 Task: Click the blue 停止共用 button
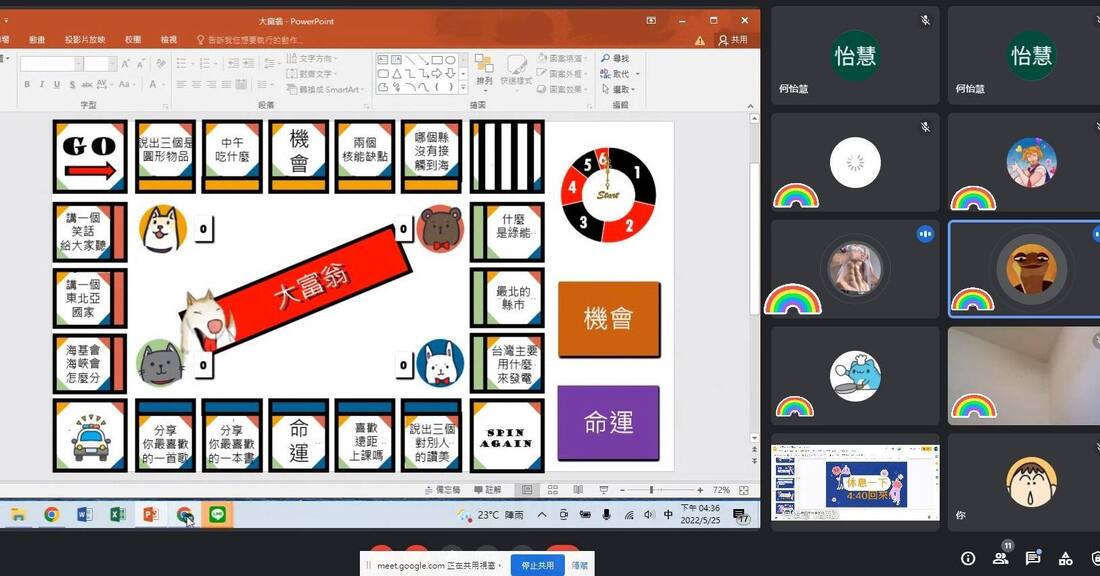click(537, 565)
